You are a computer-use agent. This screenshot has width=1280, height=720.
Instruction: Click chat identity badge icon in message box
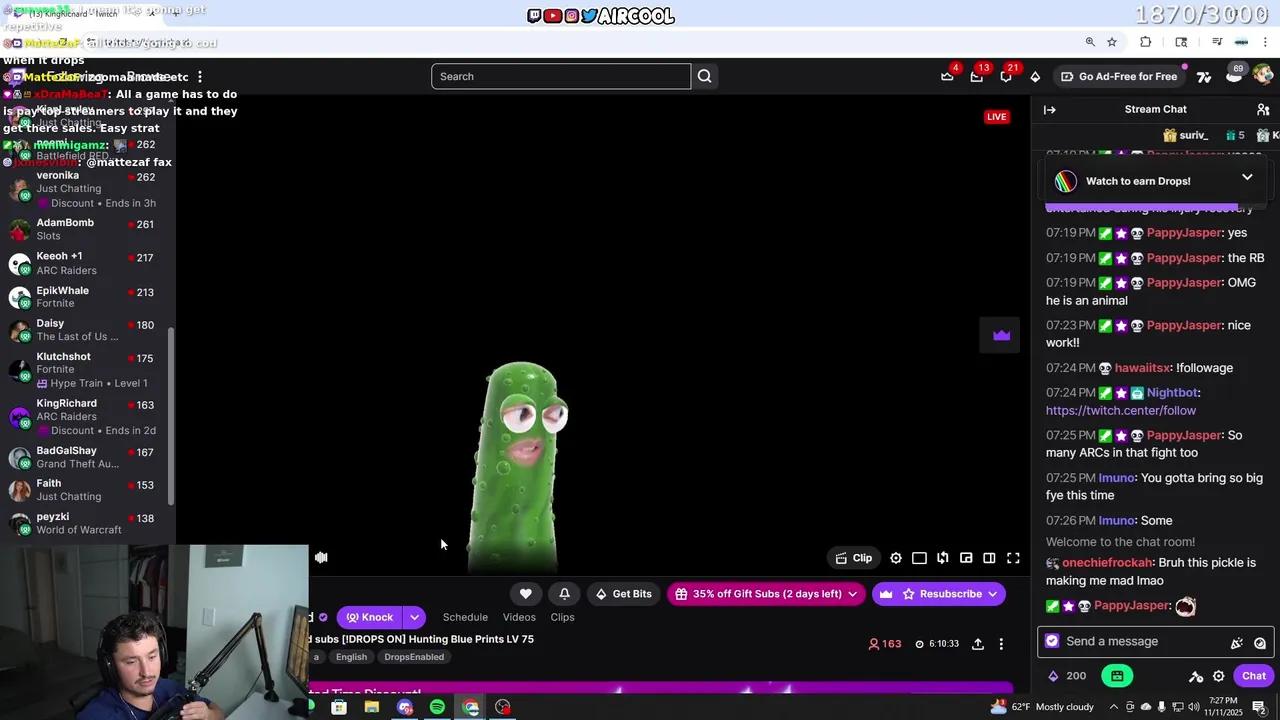(x=1051, y=641)
